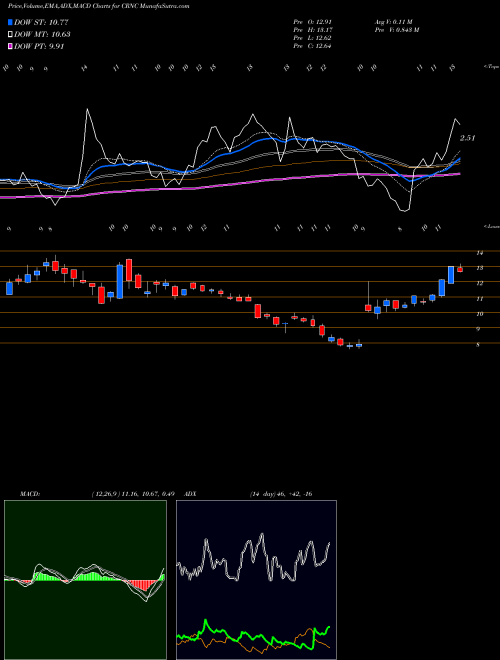Click the ADX '(14 day) 46, +42, -16' values
Image resolution: width=500 pixels, height=660 pixels.
281,494
